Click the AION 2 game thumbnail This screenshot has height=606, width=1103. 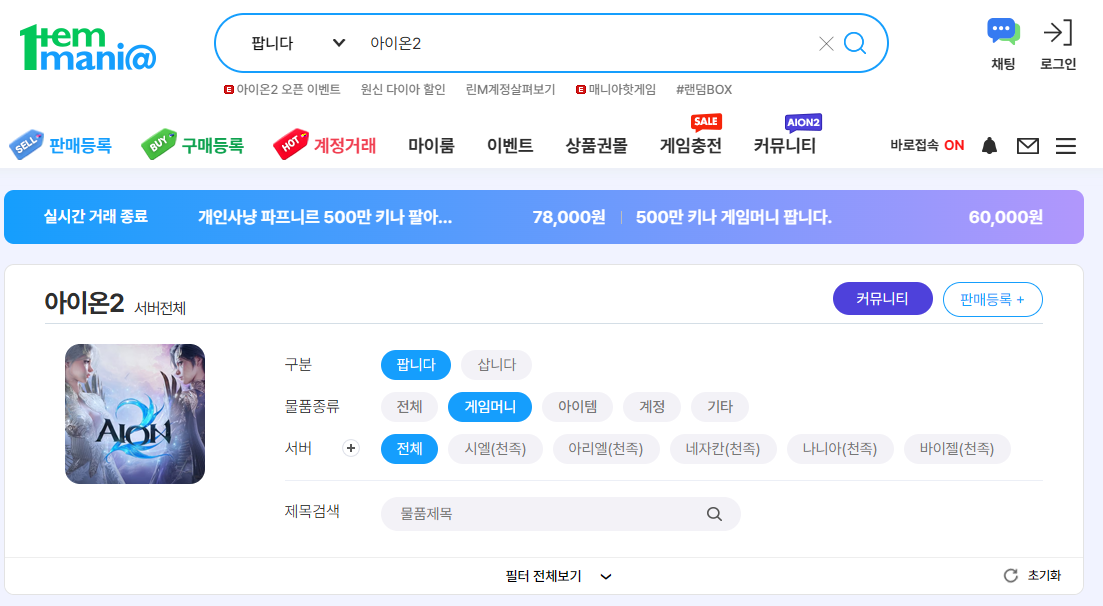tap(135, 414)
